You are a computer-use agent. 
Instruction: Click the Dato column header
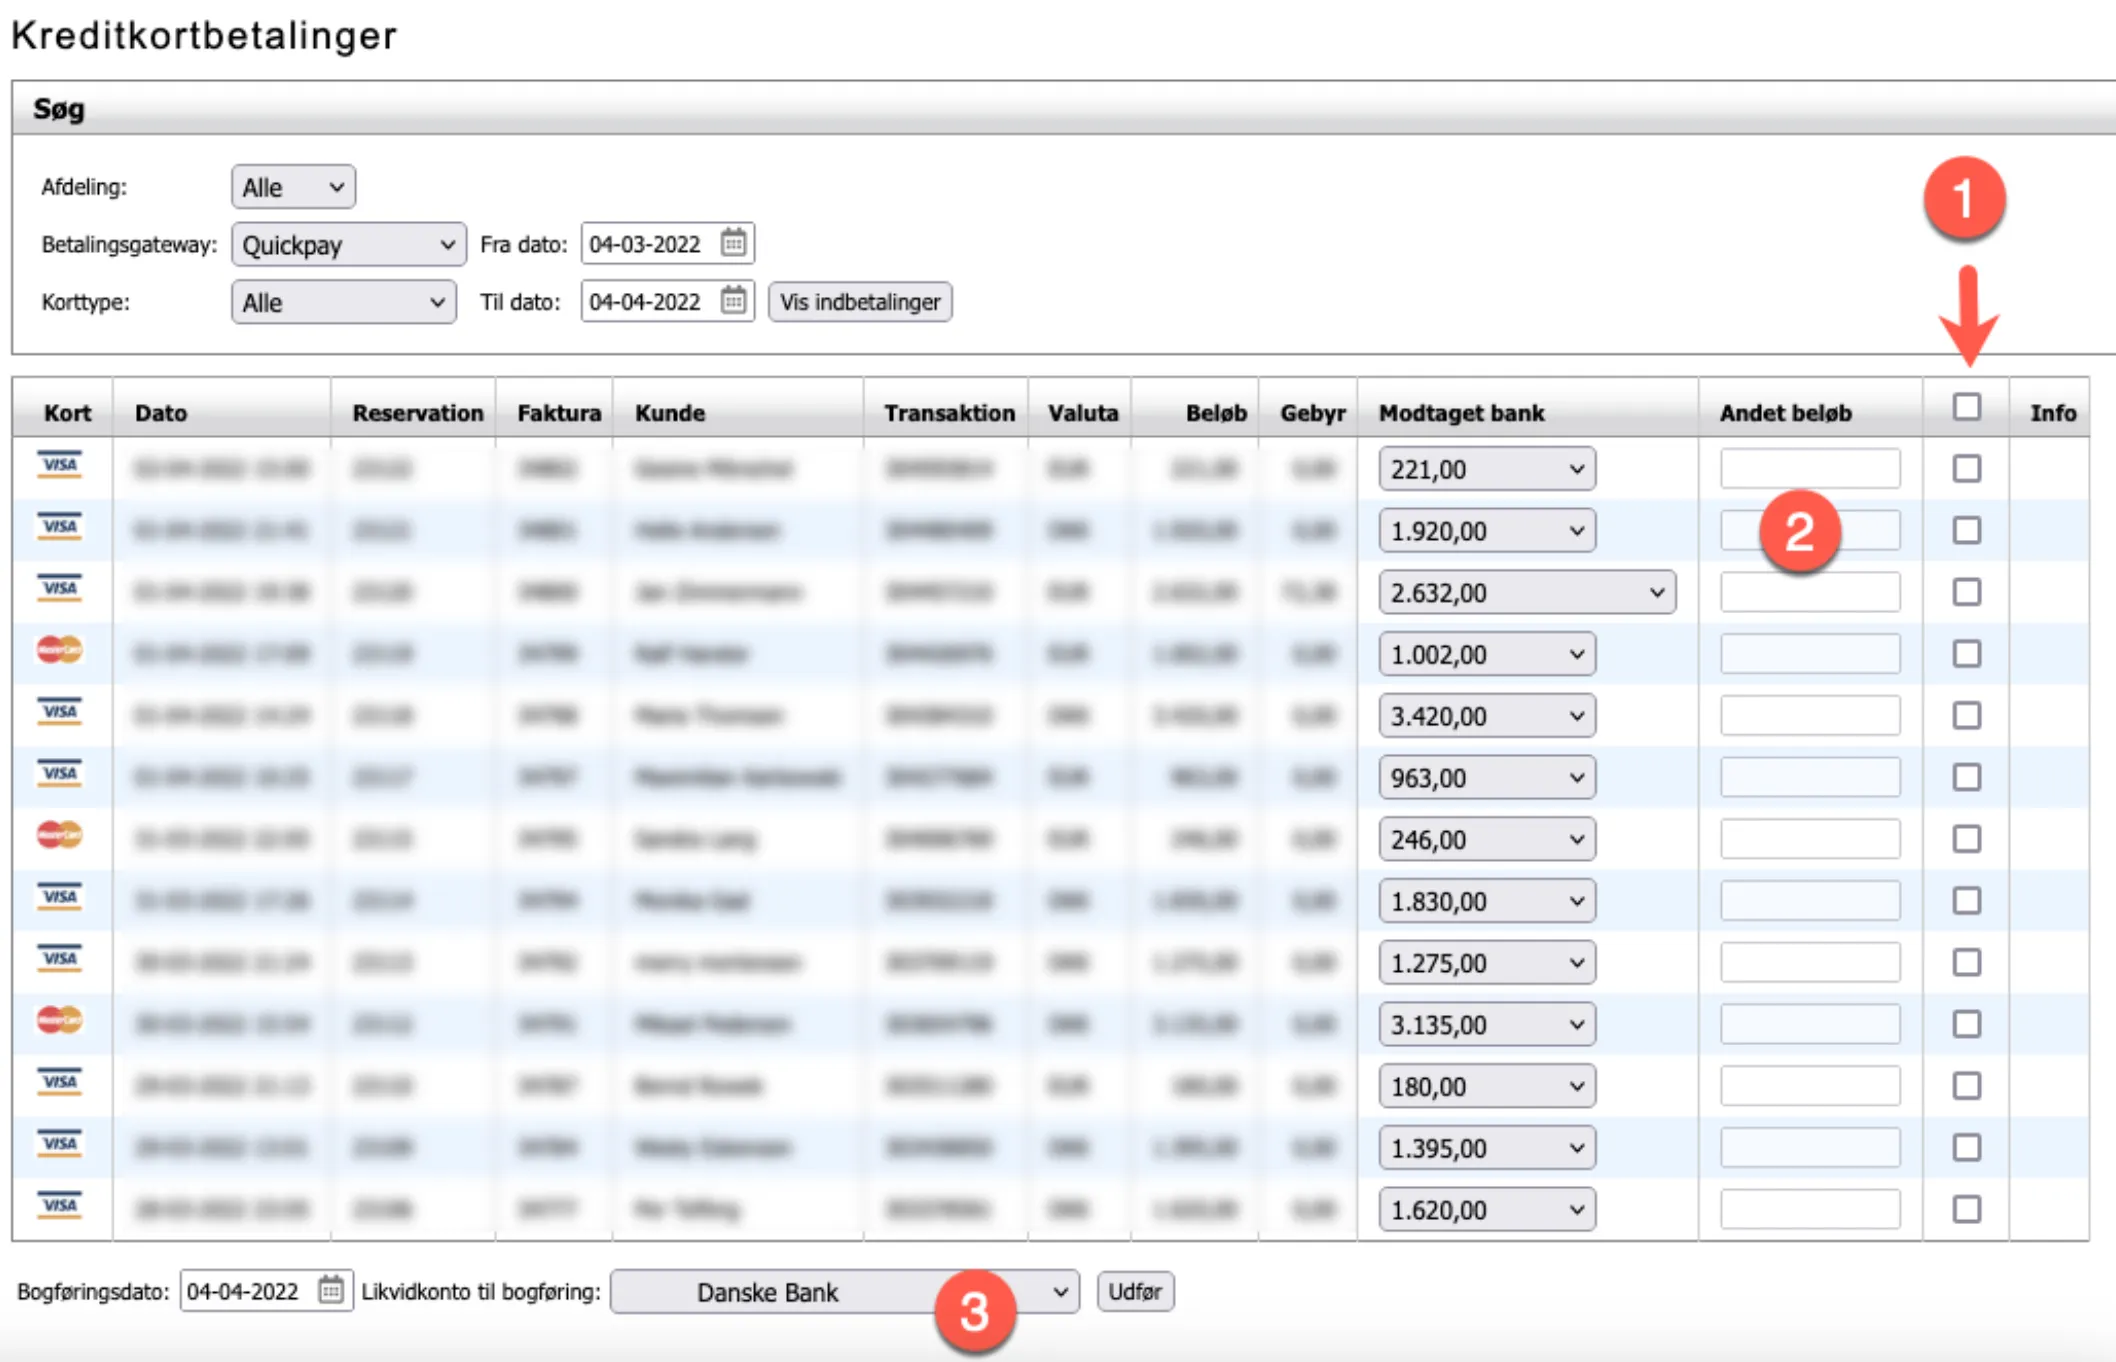(161, 413)
